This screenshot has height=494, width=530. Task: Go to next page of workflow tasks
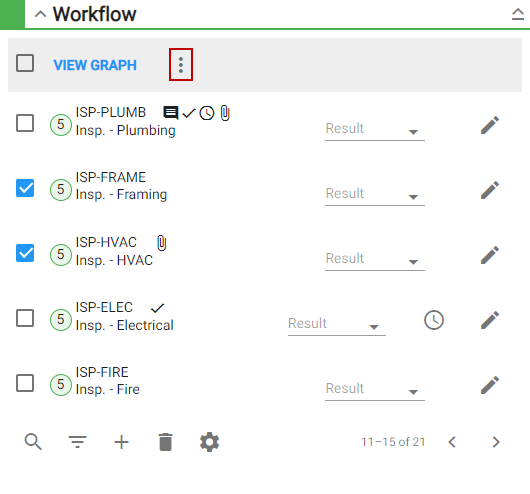coord(496,442)
